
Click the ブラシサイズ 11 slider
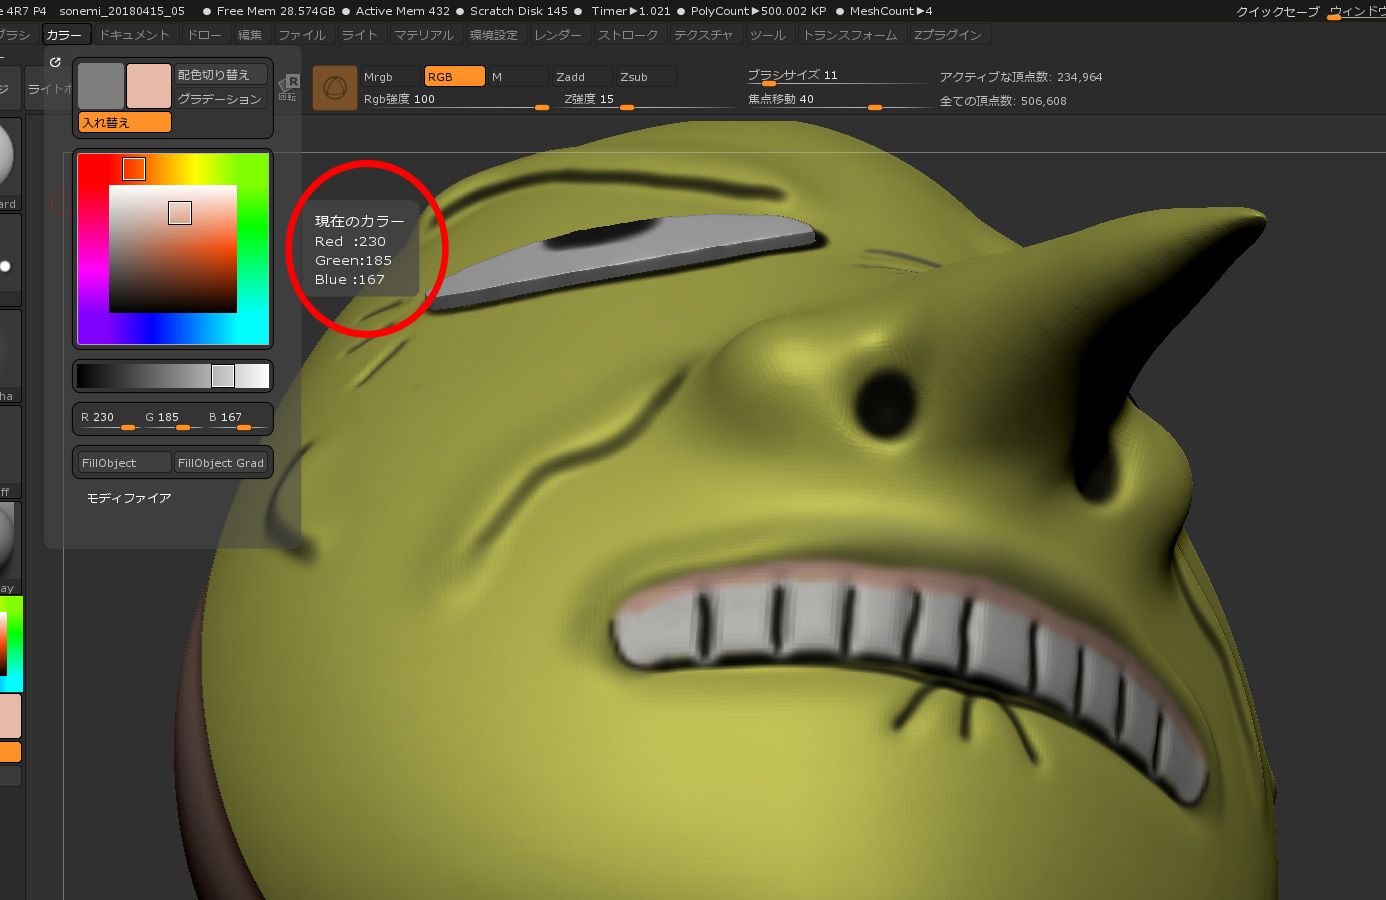pyautogui.click(x=838, y=77)
